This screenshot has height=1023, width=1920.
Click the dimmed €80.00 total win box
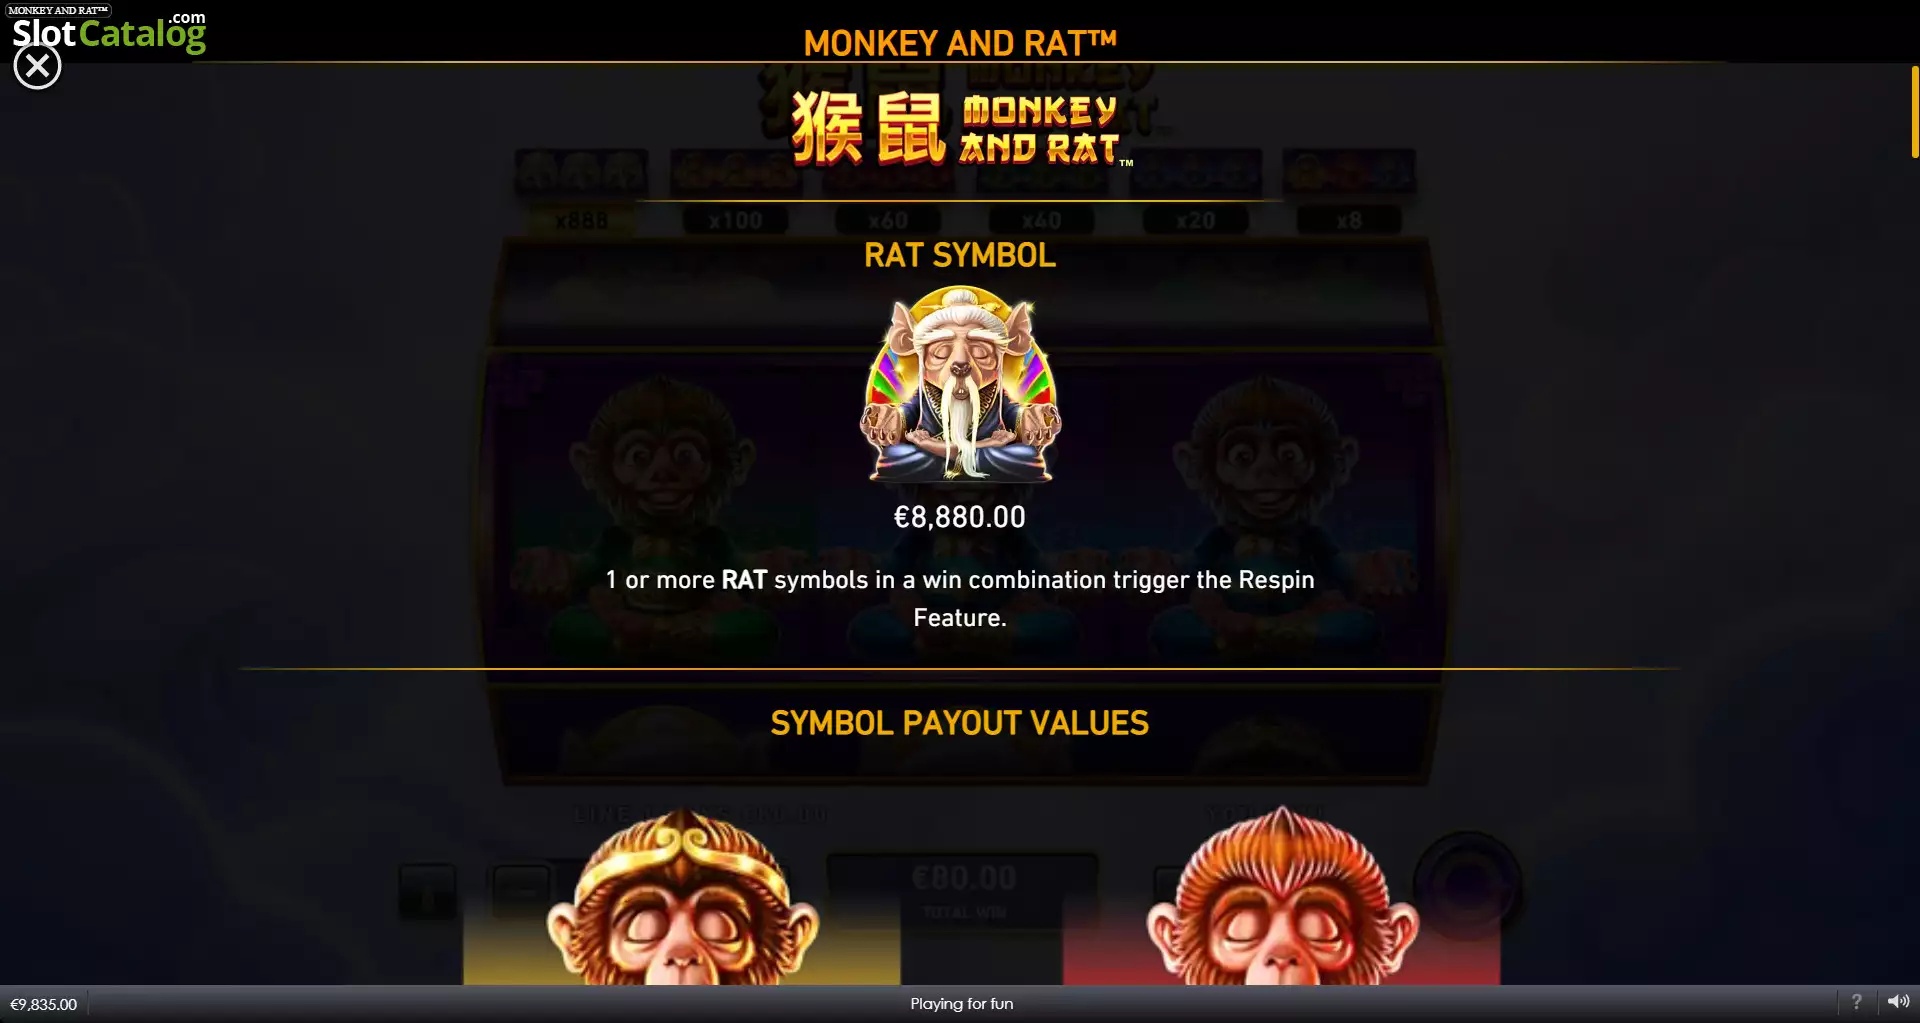[964, 890]
